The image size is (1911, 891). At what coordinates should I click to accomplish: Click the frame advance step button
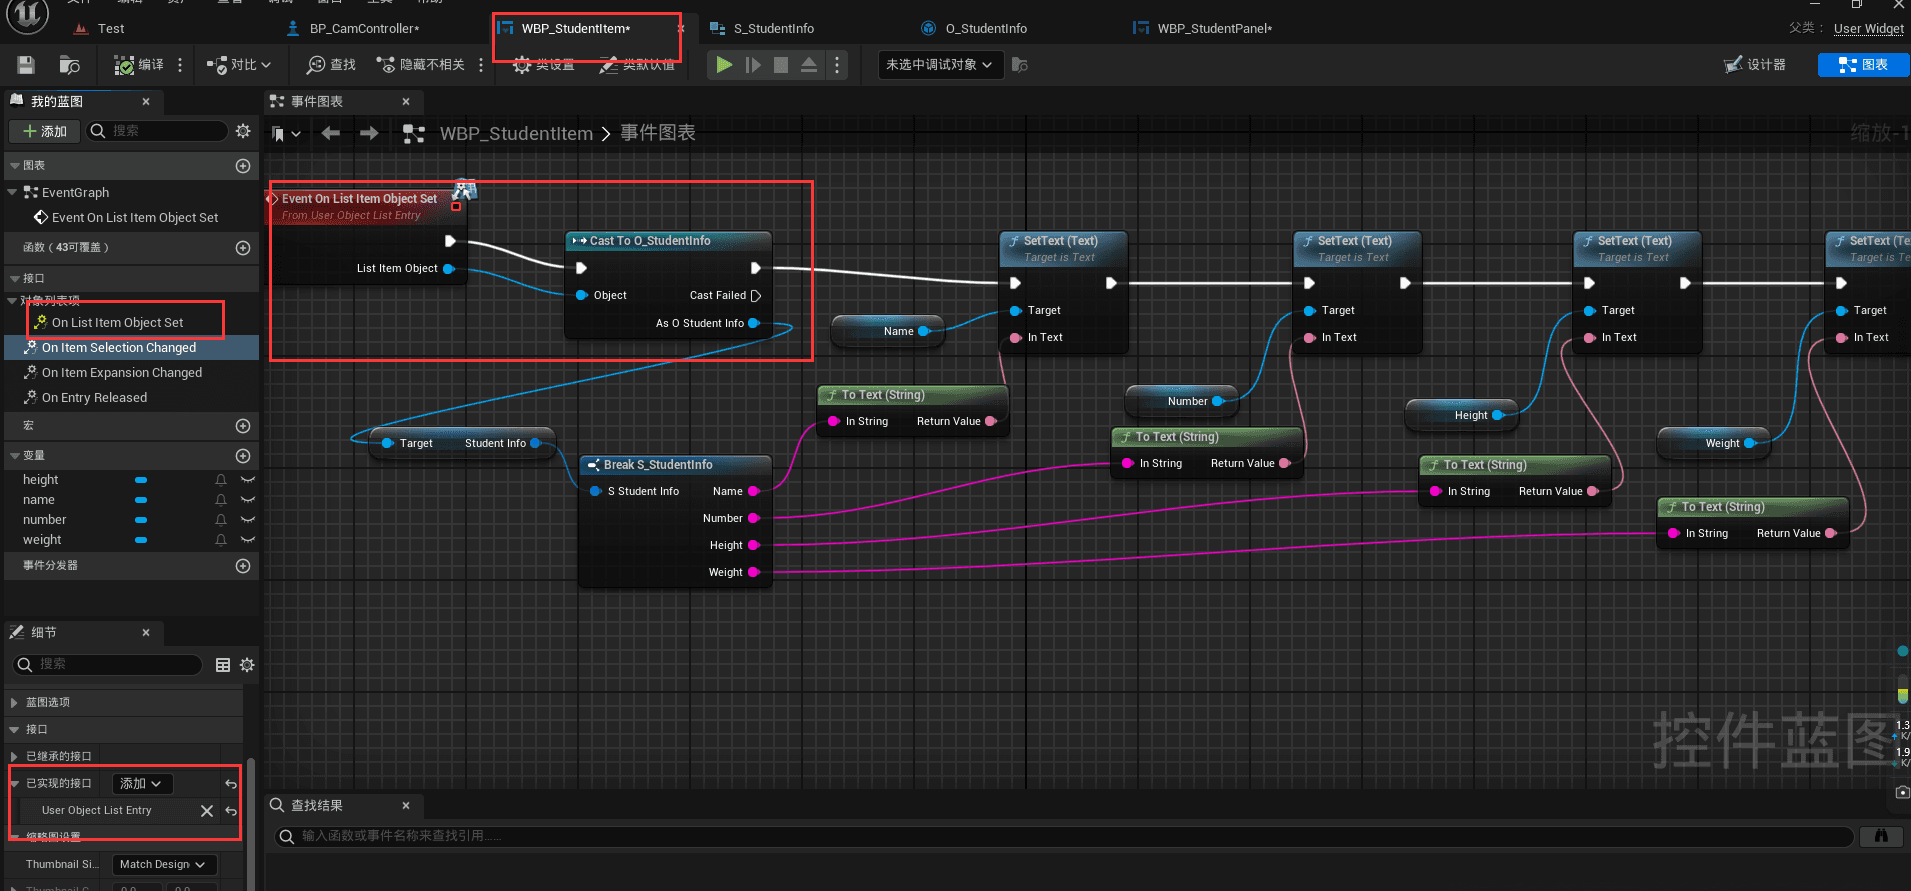pos(753,65)
